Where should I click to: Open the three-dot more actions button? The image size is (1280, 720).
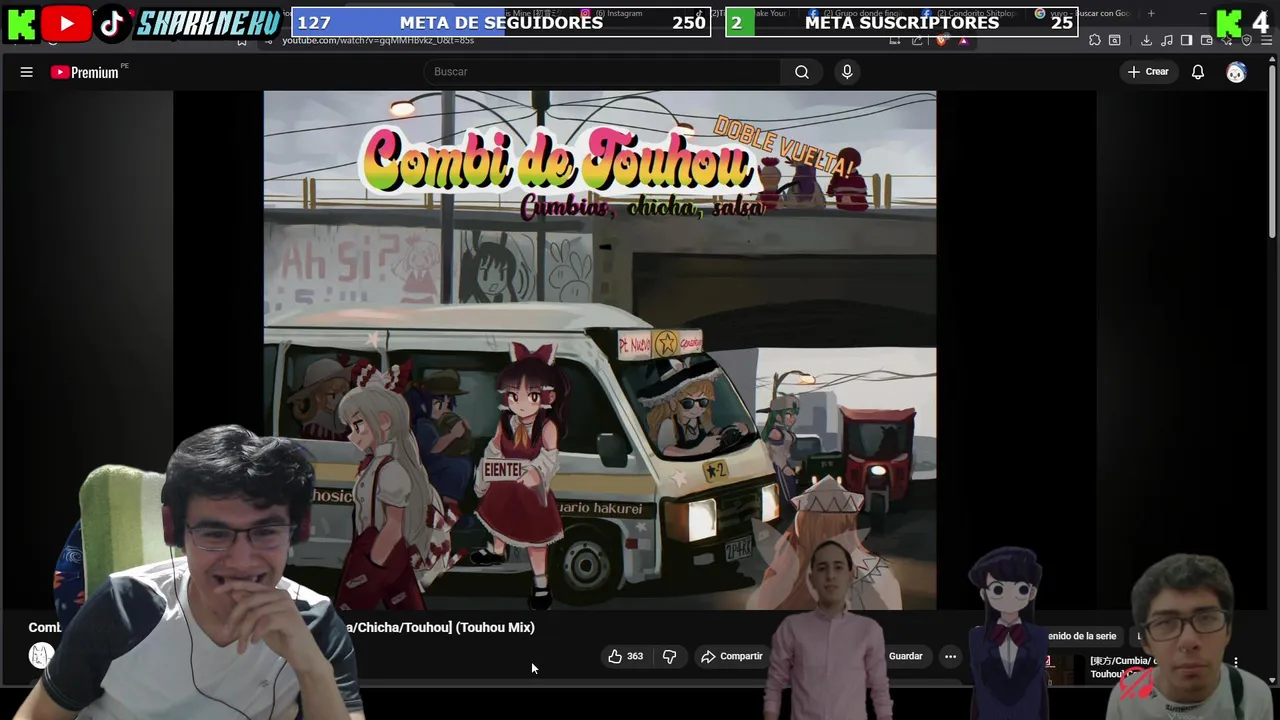pyautogui.click(x=950, y=656)
